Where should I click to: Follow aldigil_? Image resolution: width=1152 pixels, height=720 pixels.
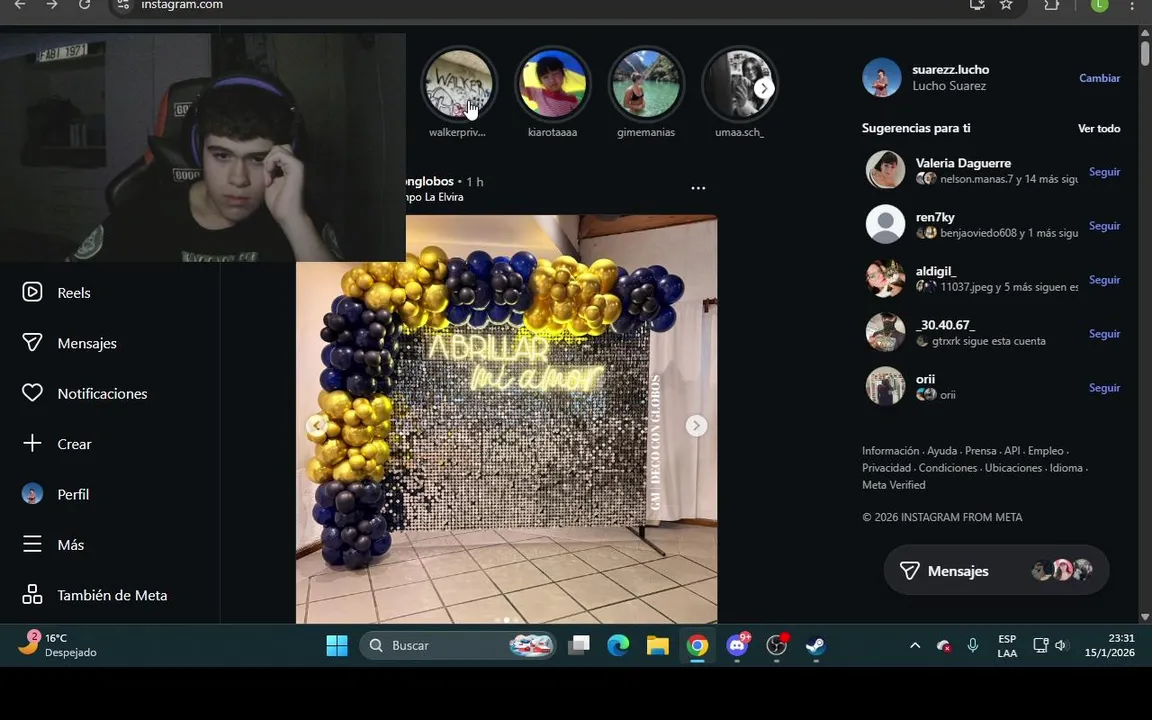click(1104, 280)
